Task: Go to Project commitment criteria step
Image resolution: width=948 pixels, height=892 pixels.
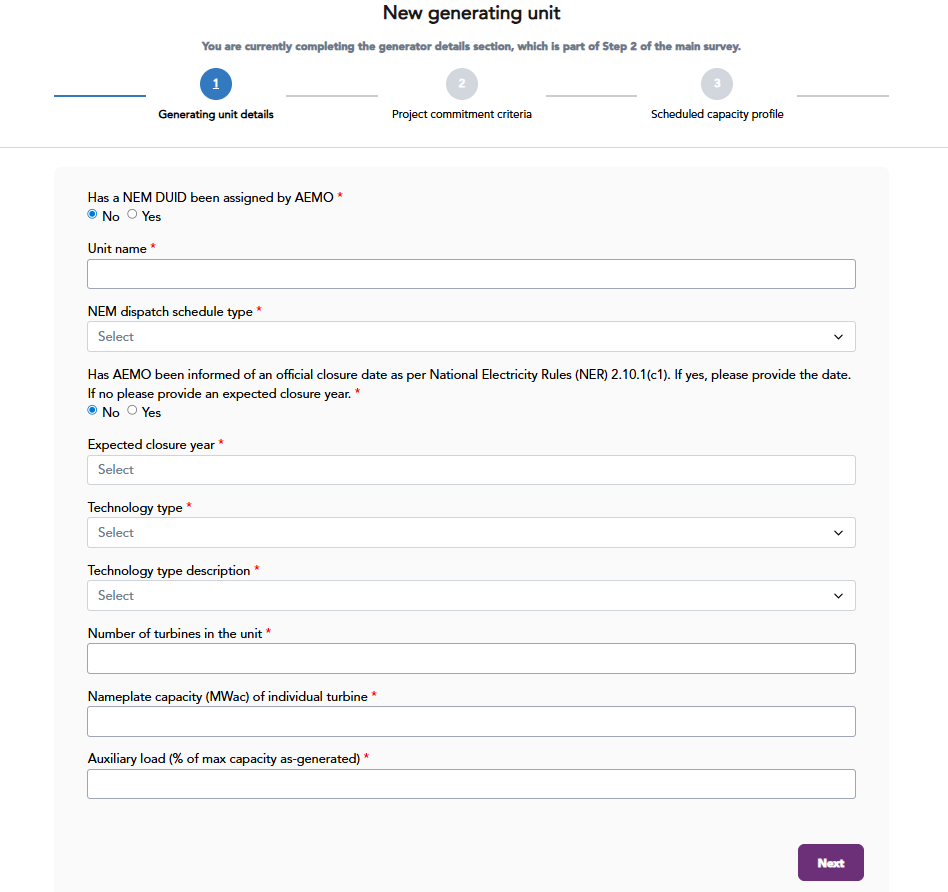Action: pos(462,115)
